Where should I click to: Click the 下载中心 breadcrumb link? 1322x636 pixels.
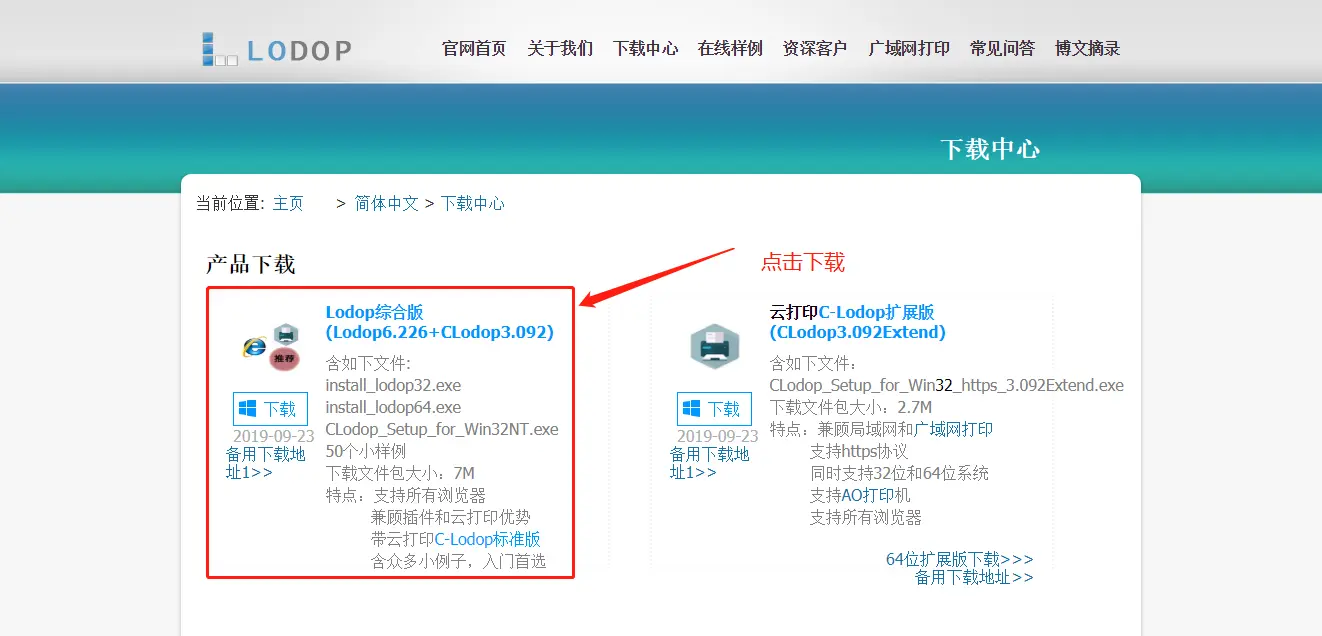point(473,203)
